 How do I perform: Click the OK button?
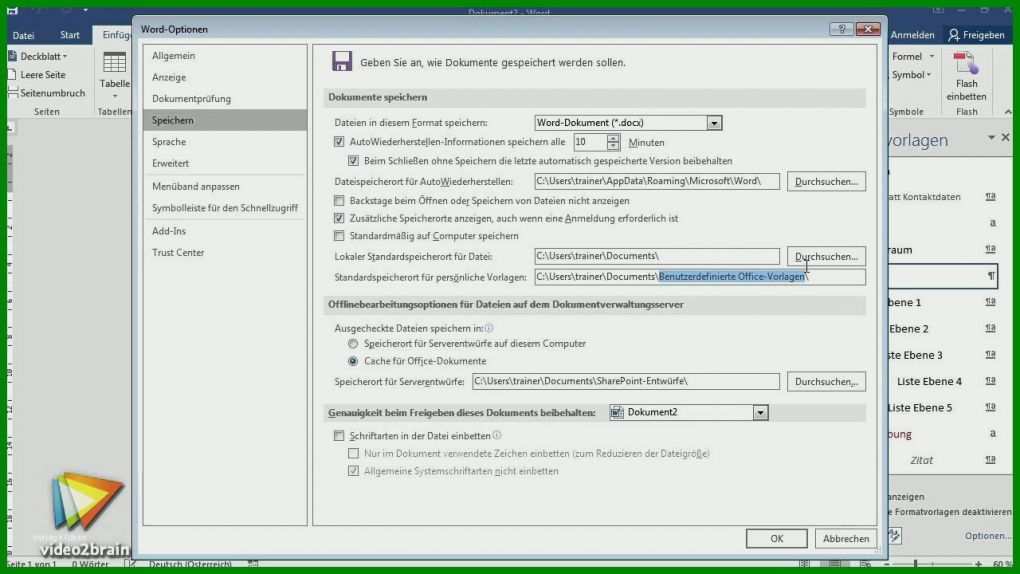click(777, 539)
